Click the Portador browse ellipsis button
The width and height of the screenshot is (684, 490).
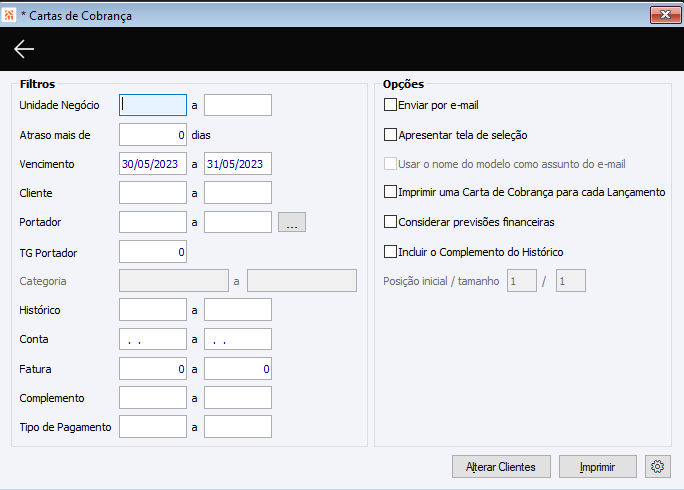pyautogui.click(x=291, y=222)
